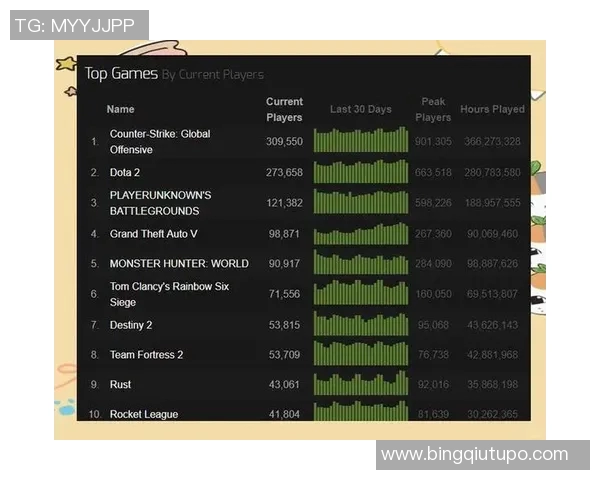Screen dimensions: 600x480
Task: Open Counter-Strike: Global Offensive game link
Action: 160,141
